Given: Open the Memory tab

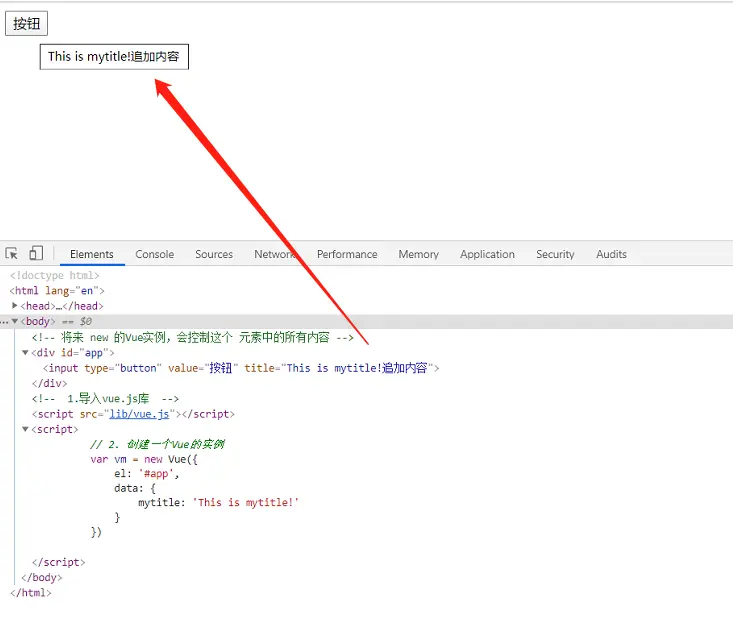Looking at the screenshot, I should pos(418,254).
